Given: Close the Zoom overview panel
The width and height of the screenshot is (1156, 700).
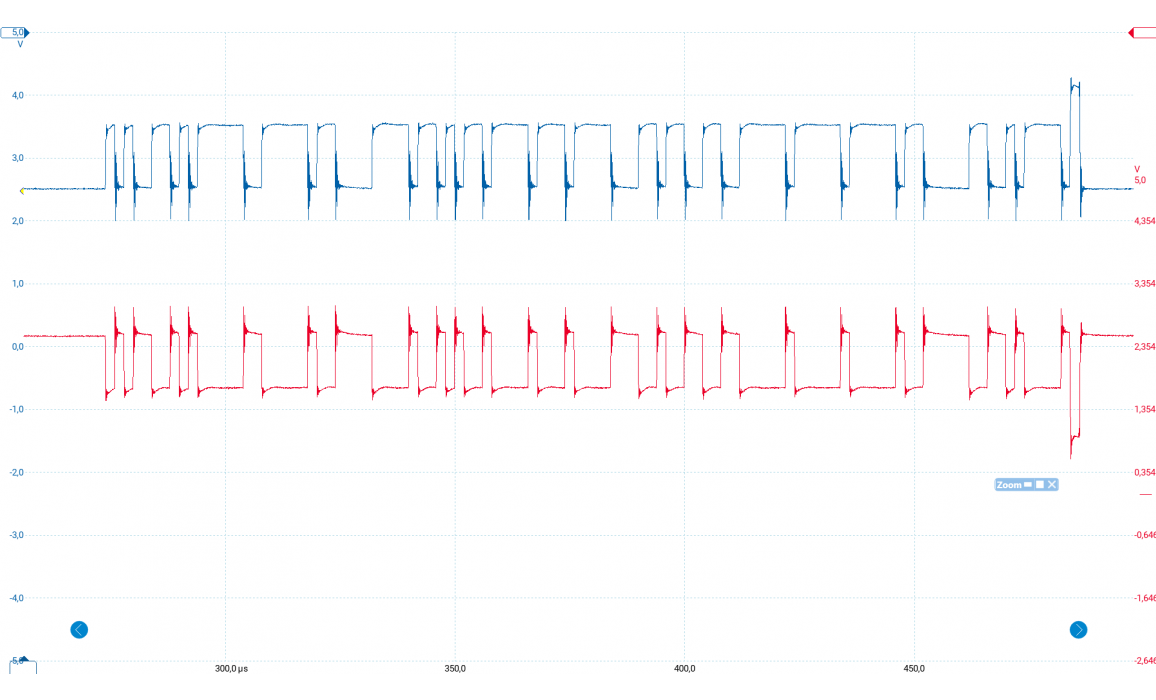Looking at the screenshot, I should click(1052, 484).
